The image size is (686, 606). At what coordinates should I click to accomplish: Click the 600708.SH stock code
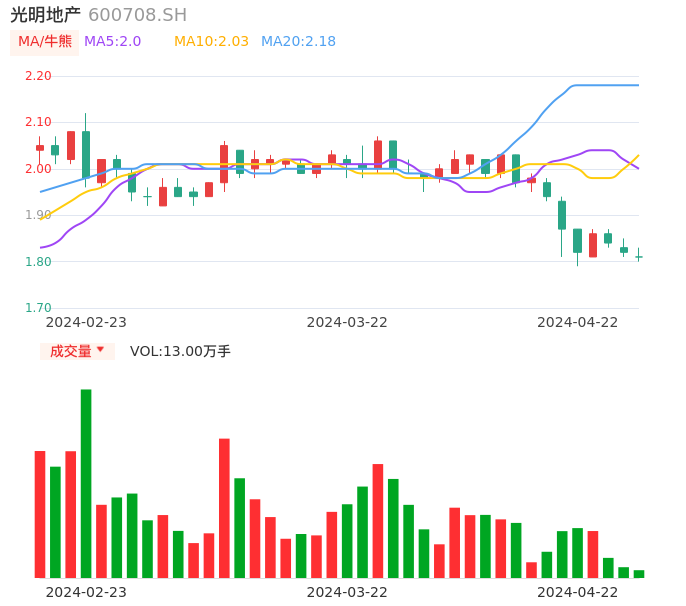pos(137,15)
